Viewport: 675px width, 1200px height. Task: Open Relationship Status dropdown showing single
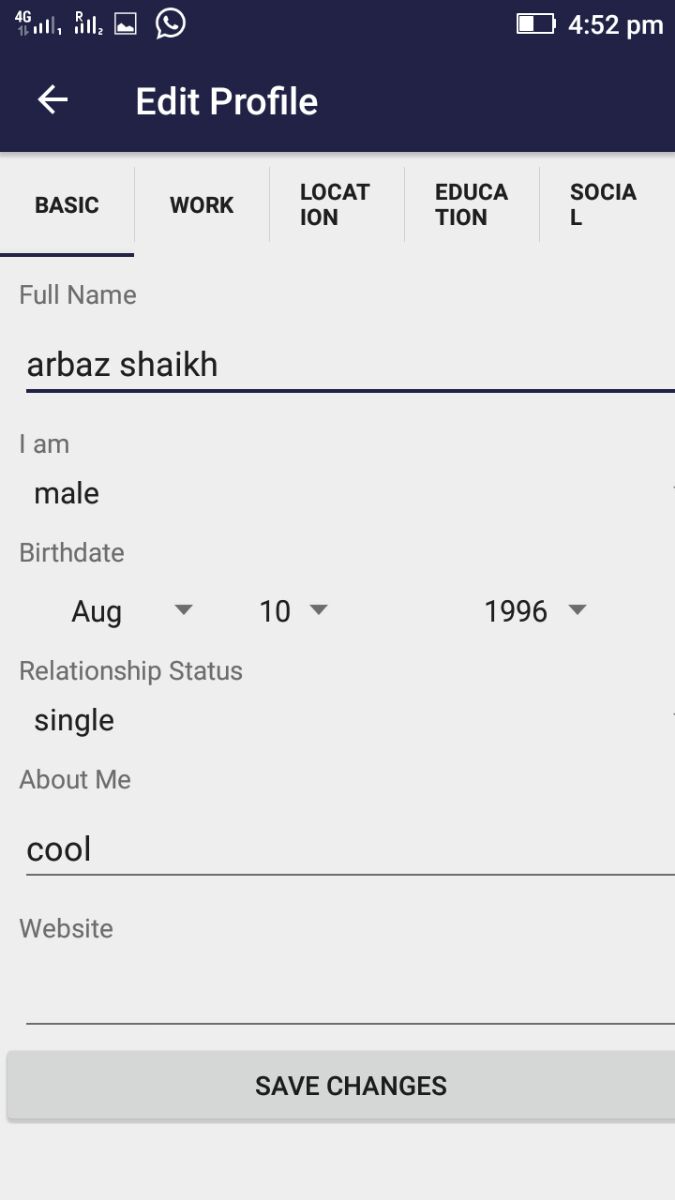tap(347, 720)
